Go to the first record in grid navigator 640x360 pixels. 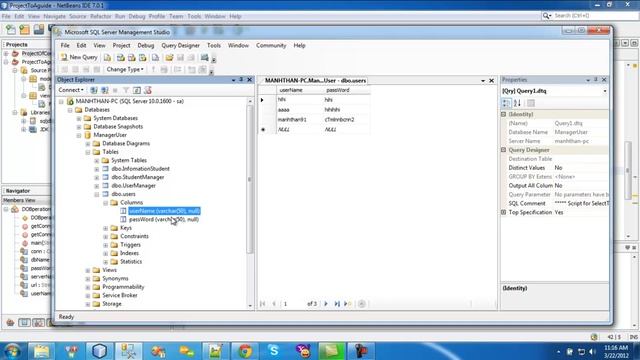pyautogui.click(x=262, y=304)
